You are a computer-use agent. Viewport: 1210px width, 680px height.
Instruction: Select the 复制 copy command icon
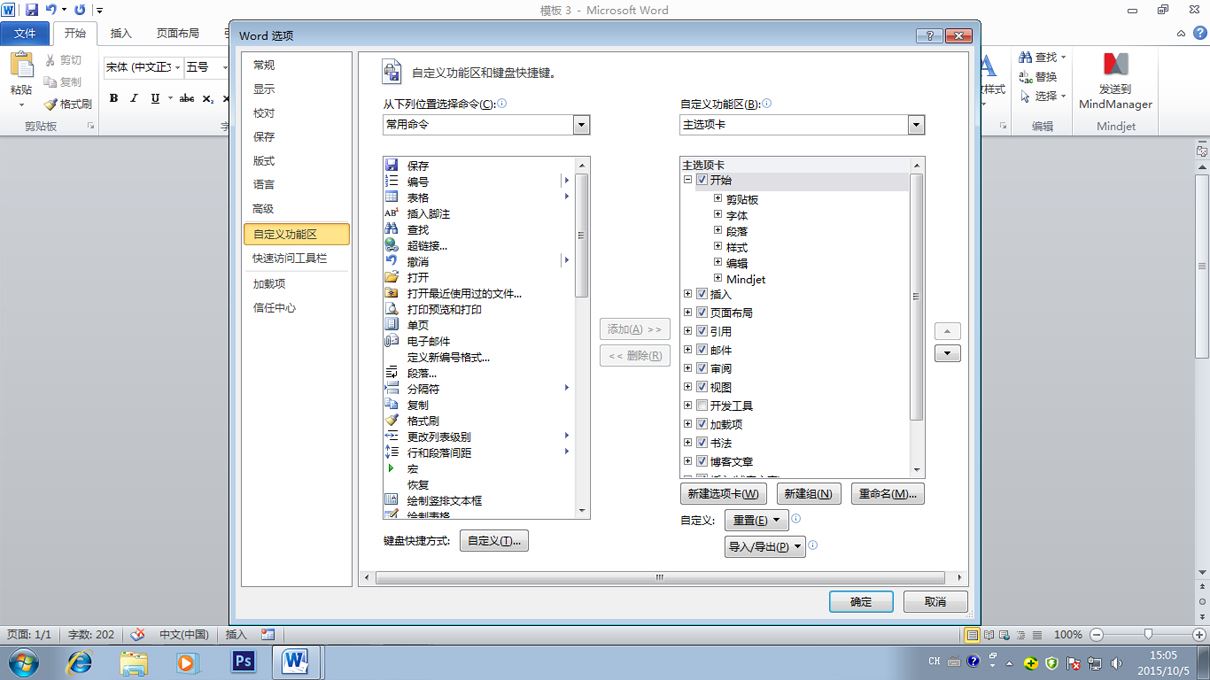(392, 404)
